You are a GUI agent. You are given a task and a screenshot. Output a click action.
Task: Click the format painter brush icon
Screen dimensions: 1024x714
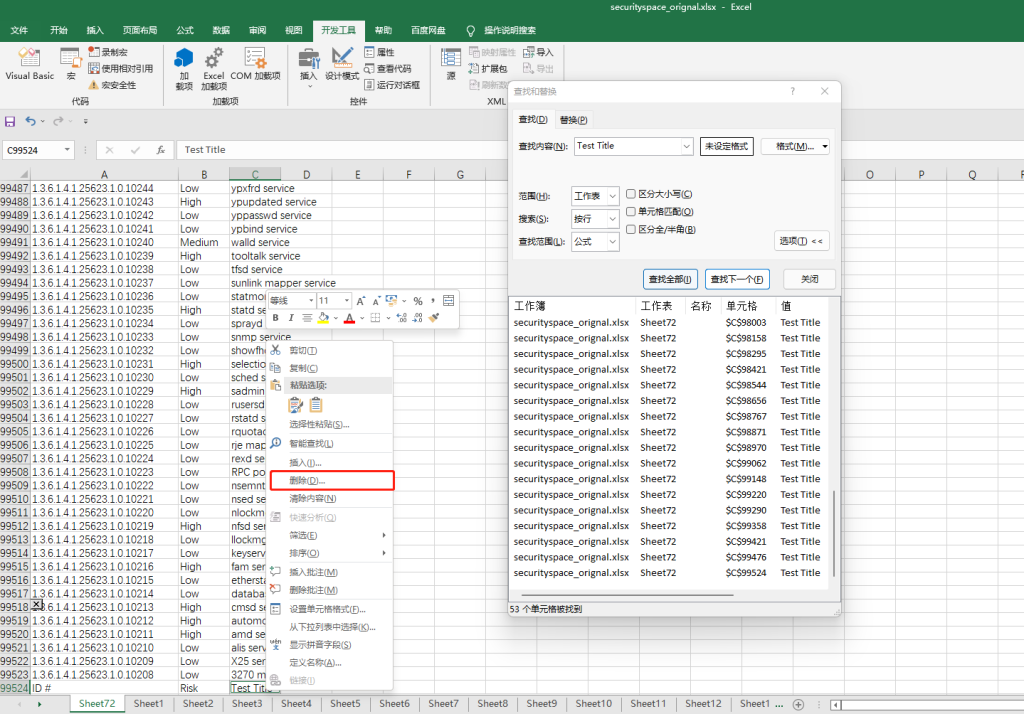click(x=434, y=318)
